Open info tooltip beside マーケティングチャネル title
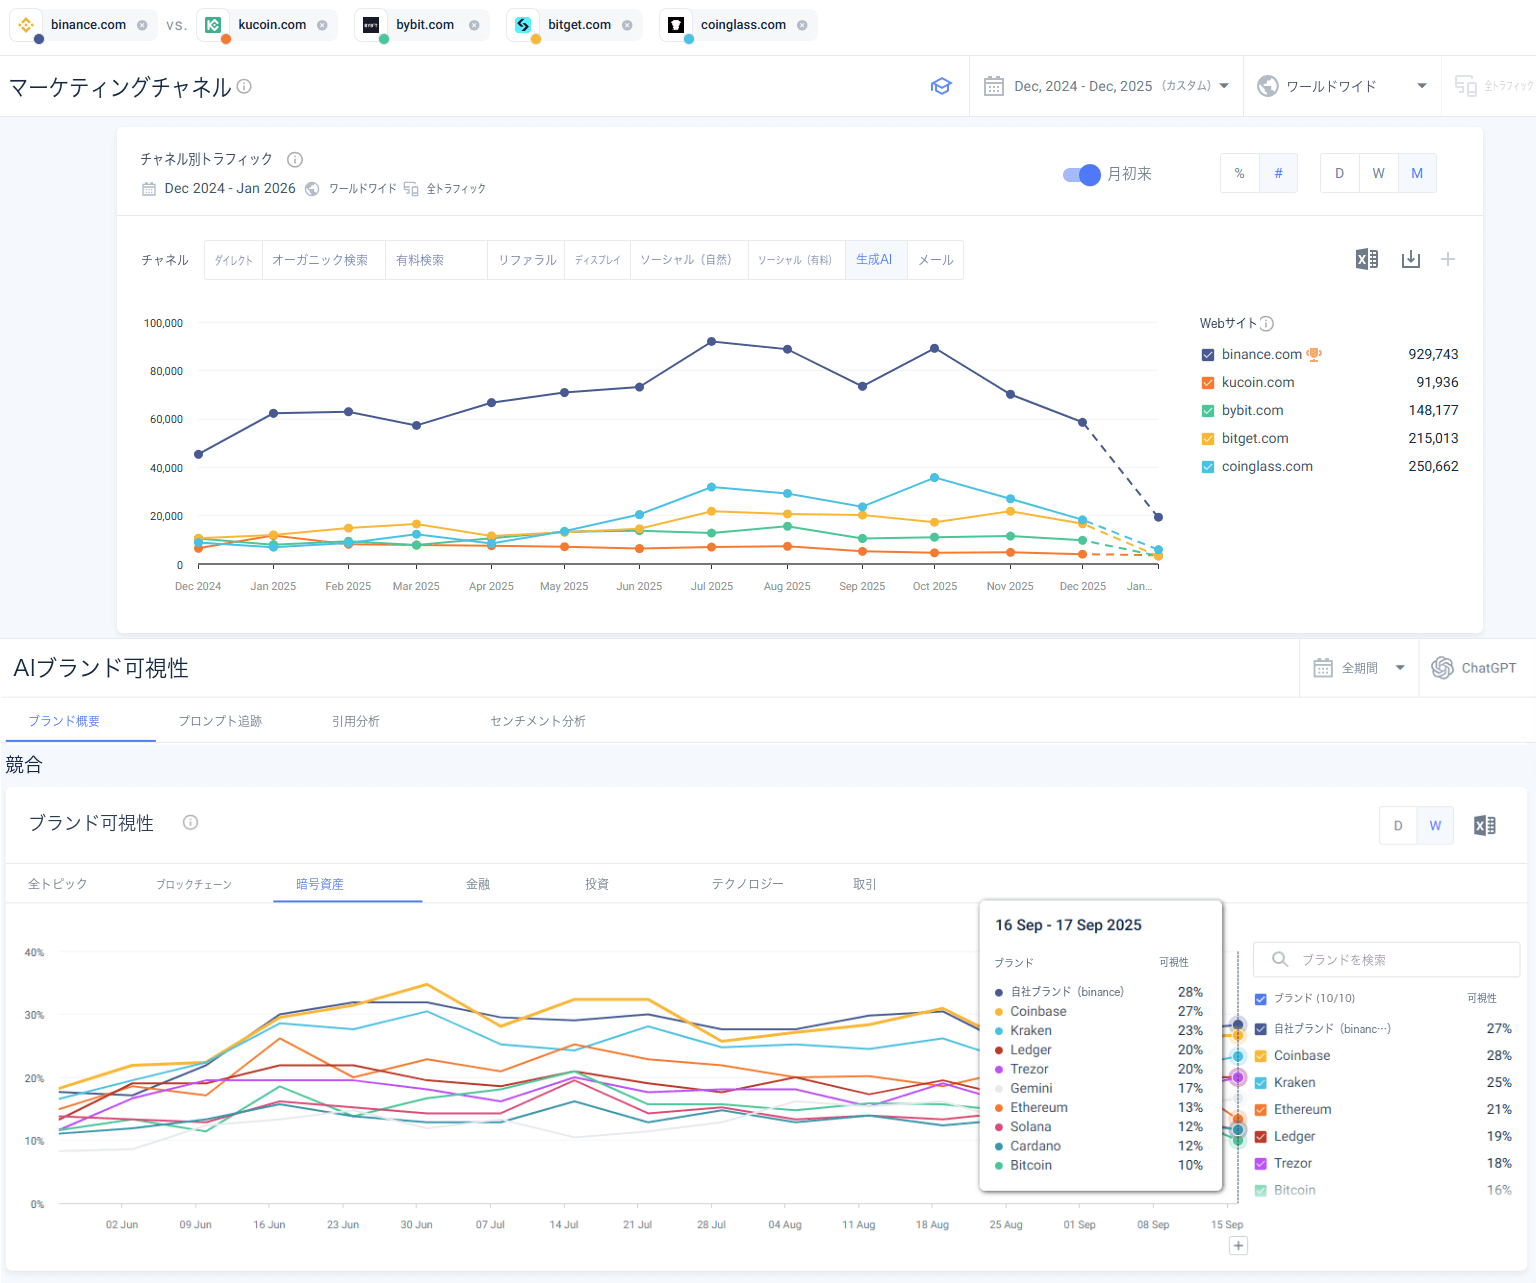This screenshot has height=1283, width=1536. pos(244,87)
